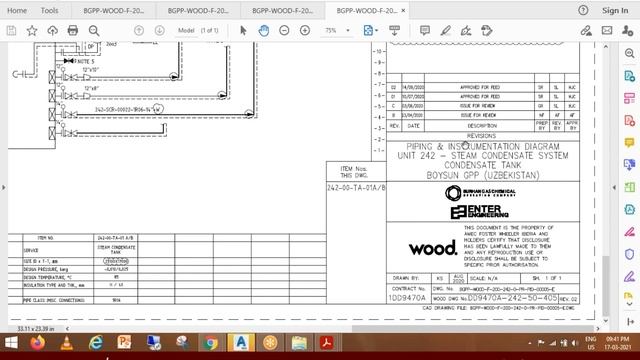Go to next page arrow
Screen dimensions: 640x360
click(x=160, y=31)
